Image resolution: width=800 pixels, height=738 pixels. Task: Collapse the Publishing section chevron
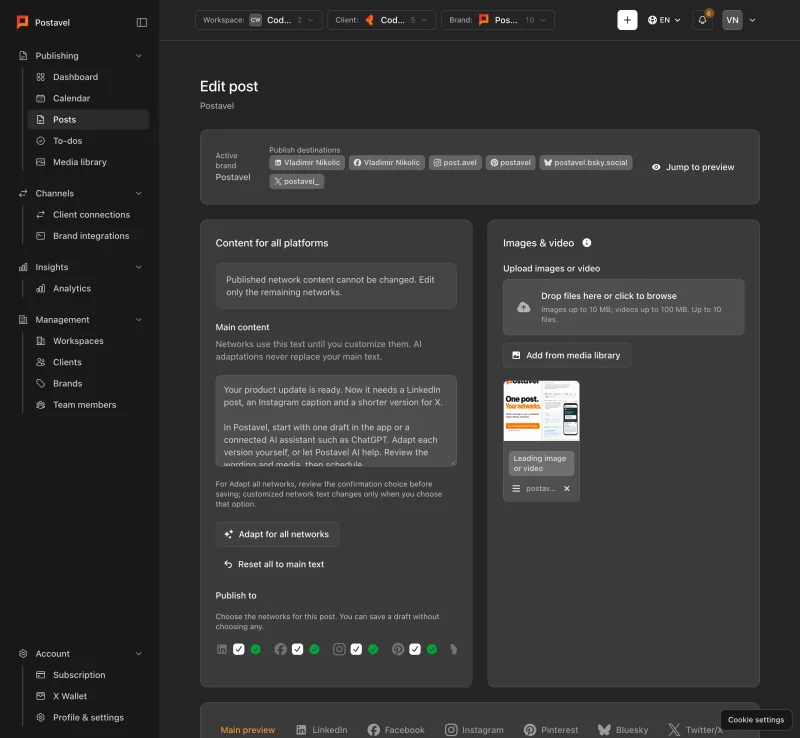pyautogui.click(x=139, y=56)
